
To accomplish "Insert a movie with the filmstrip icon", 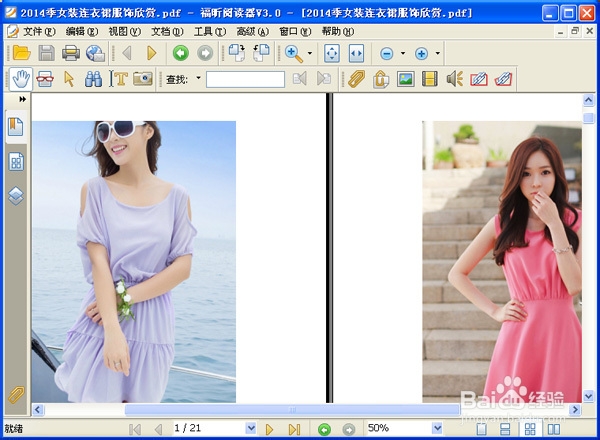I will point(430,79).
